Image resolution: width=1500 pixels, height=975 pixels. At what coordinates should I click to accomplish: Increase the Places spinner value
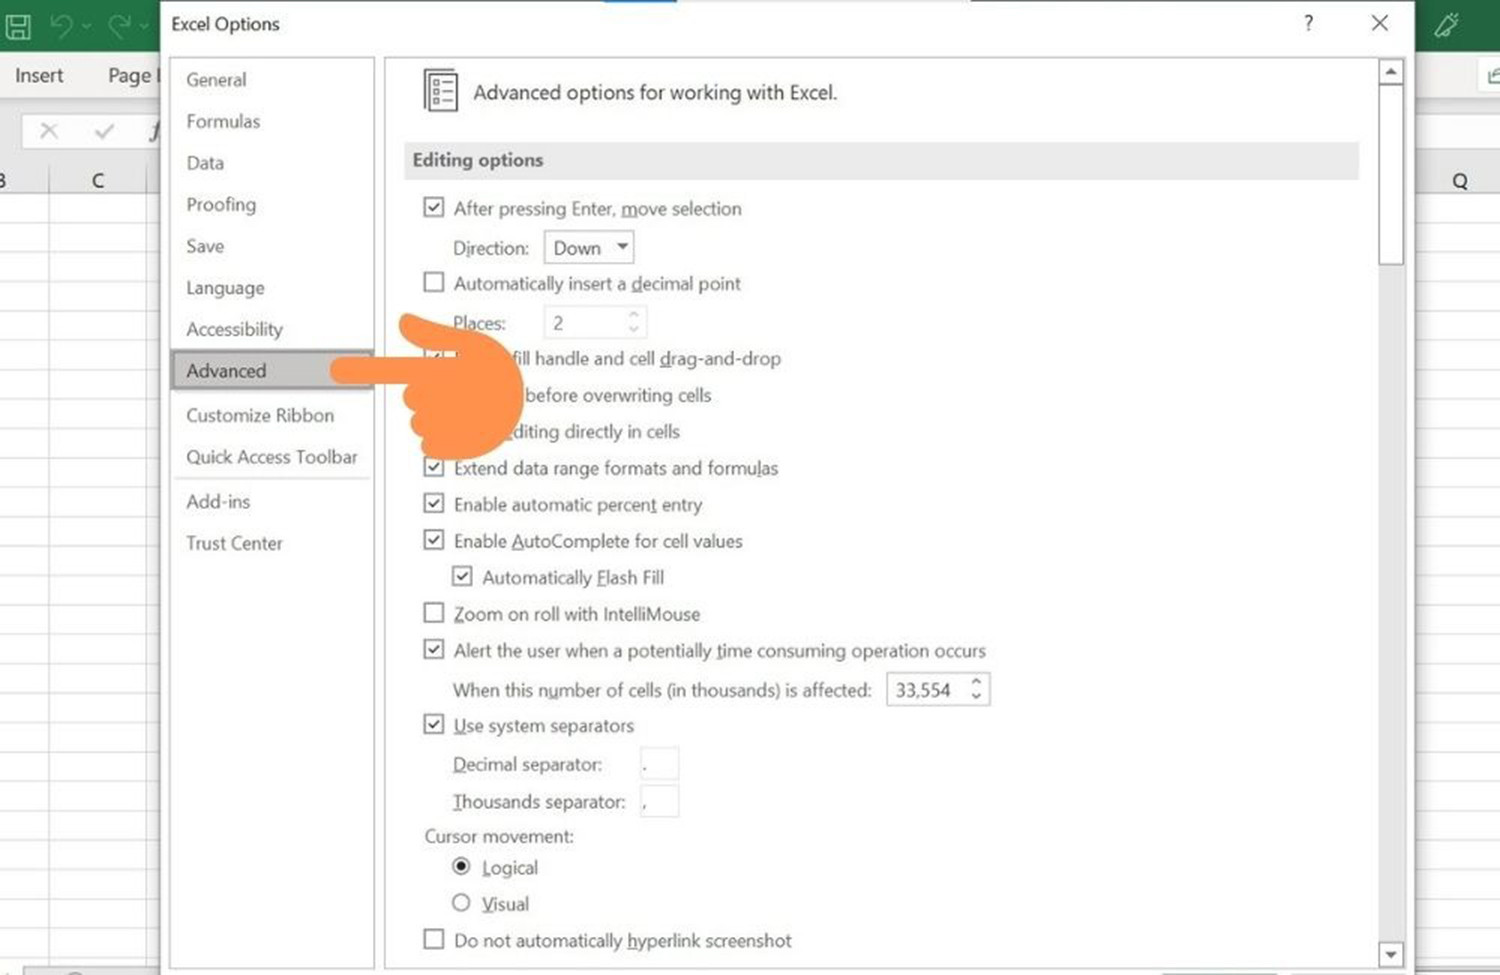634,315
